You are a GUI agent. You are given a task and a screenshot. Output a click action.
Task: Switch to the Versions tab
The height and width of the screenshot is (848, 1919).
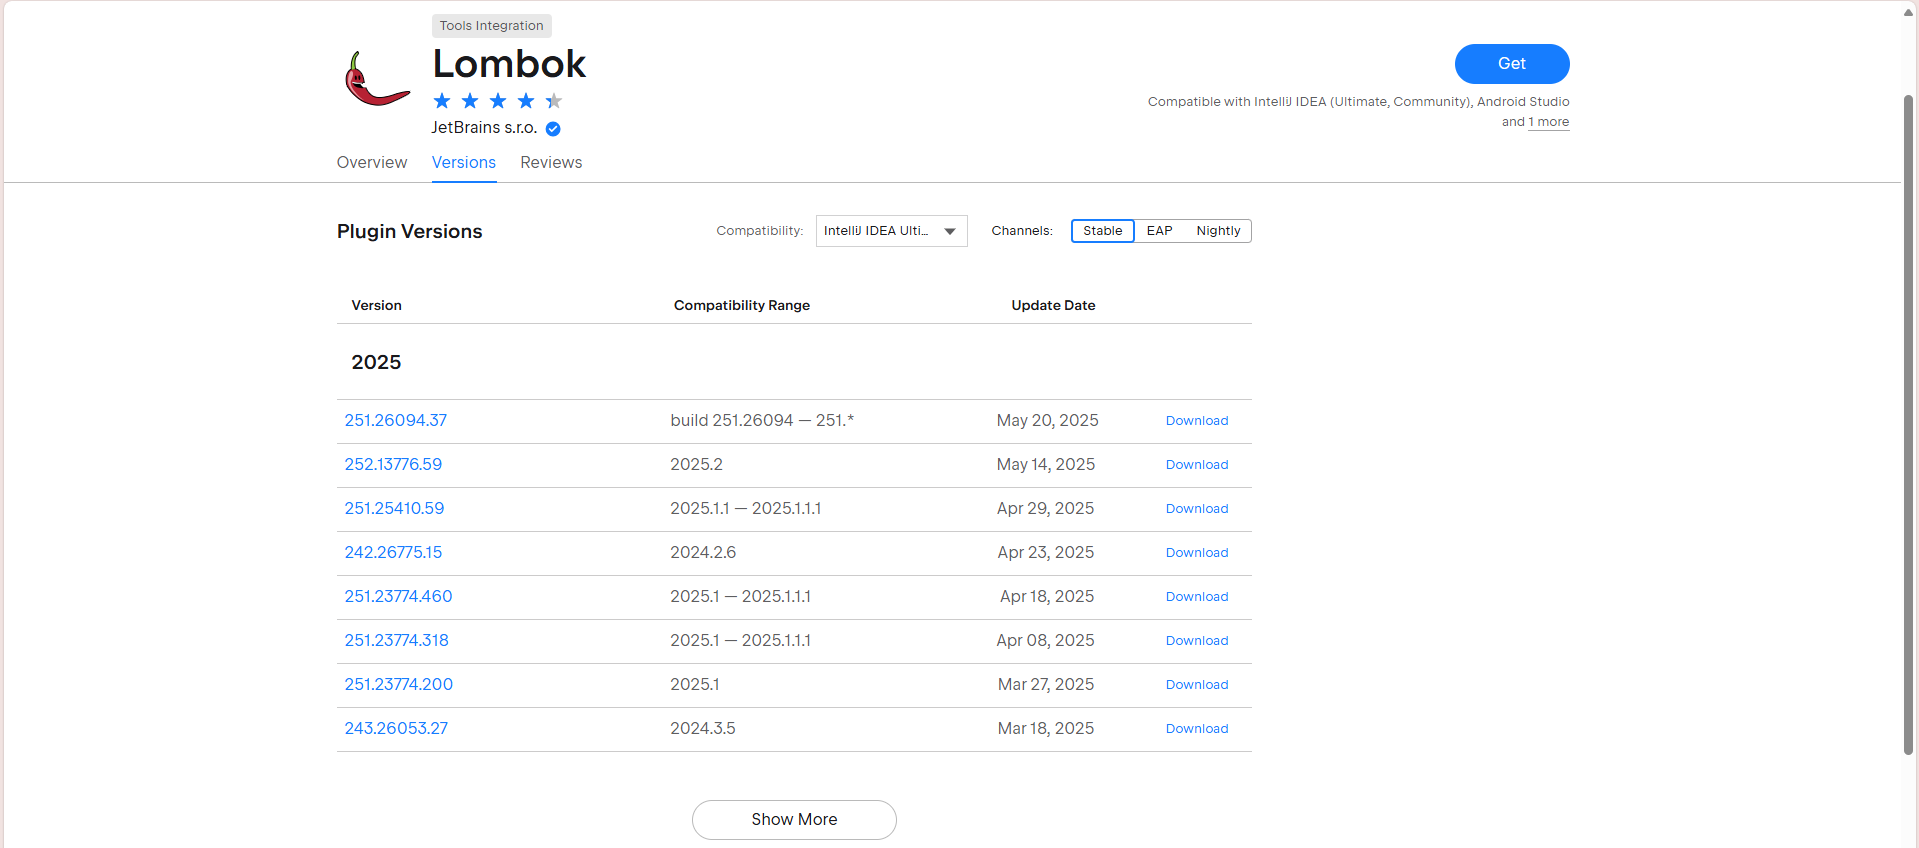click(x=464, y=162)
